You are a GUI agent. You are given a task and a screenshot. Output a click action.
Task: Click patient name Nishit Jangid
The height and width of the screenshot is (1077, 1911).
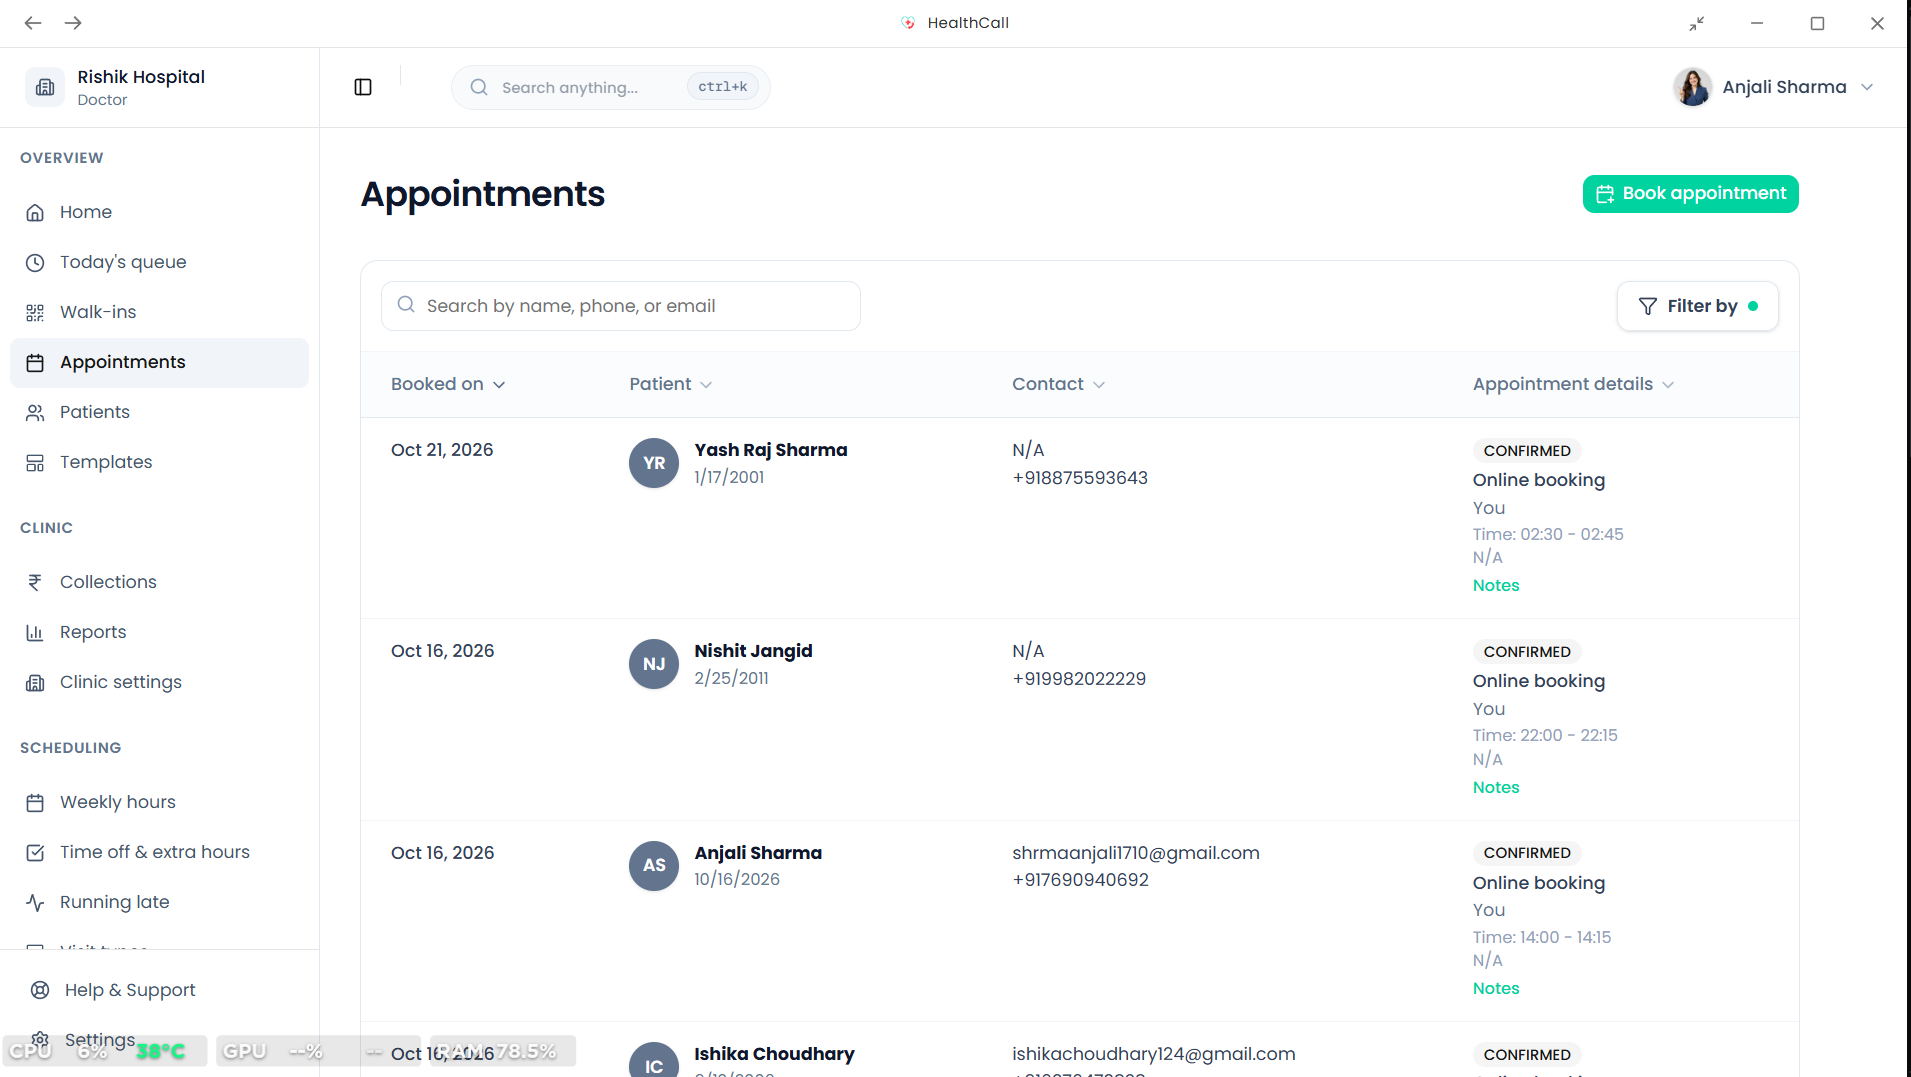coord(753,651)
